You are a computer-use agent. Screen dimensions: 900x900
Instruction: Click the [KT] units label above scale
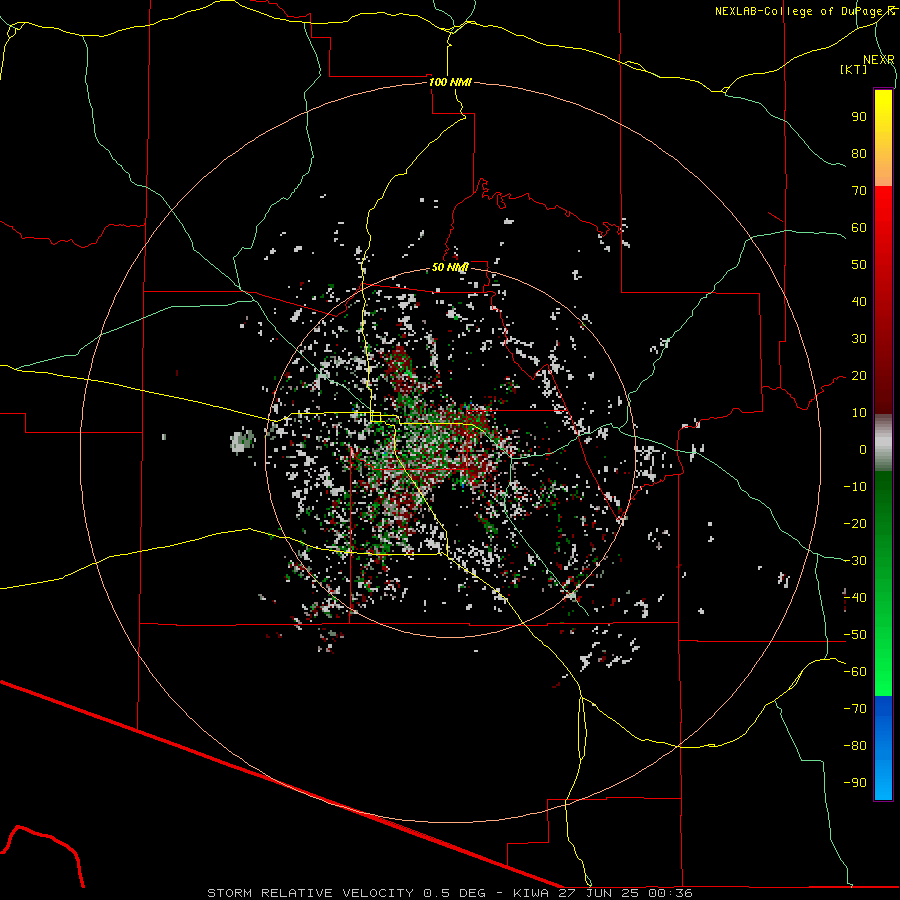pyautogui.click(x=854, y=69)
